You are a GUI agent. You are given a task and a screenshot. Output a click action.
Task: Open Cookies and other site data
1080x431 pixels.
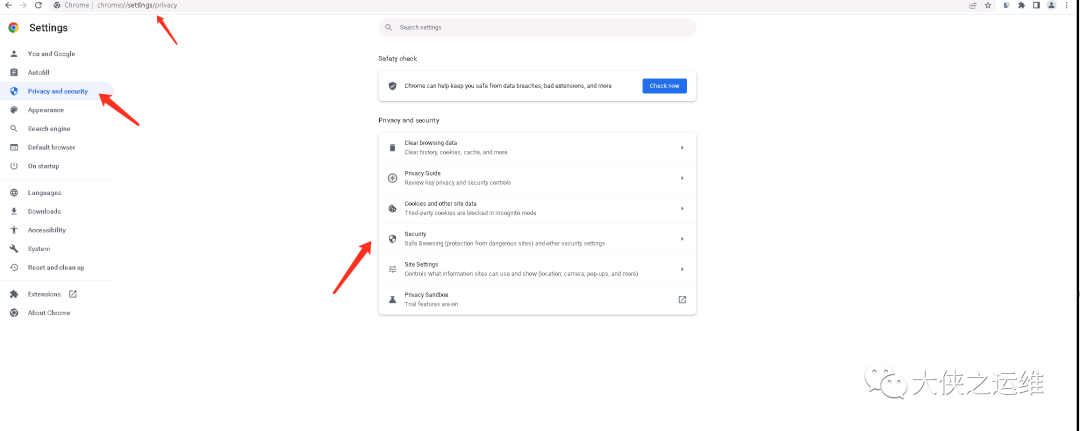(x=537, y=208)
